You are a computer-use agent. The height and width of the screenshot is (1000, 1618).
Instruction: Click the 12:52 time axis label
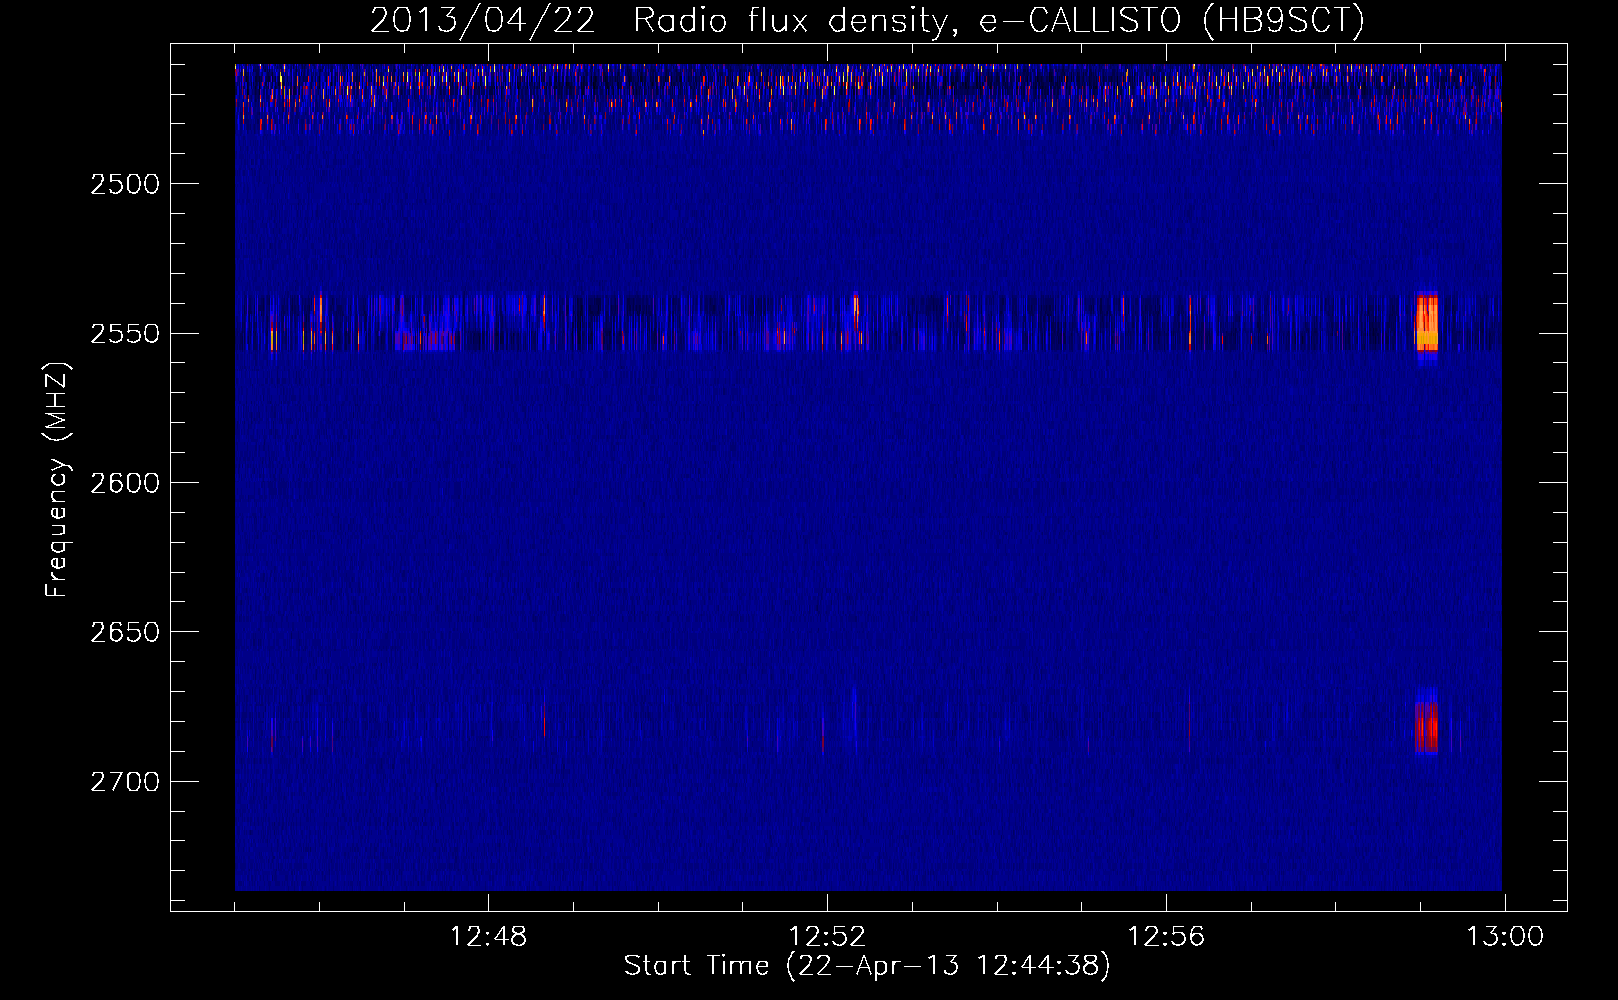(827, 936)
